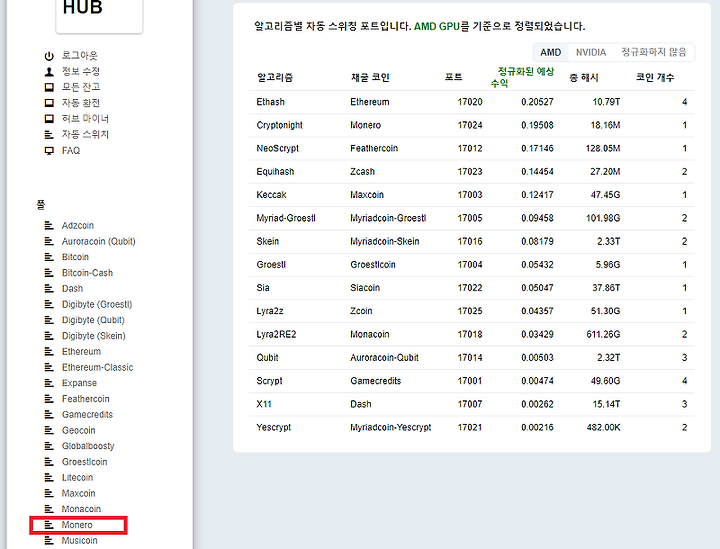This screenshot has width=720, height=549.
Task: Click the chart icon beside Digibyte (Skein)
Action: click(x=49, y=336)
